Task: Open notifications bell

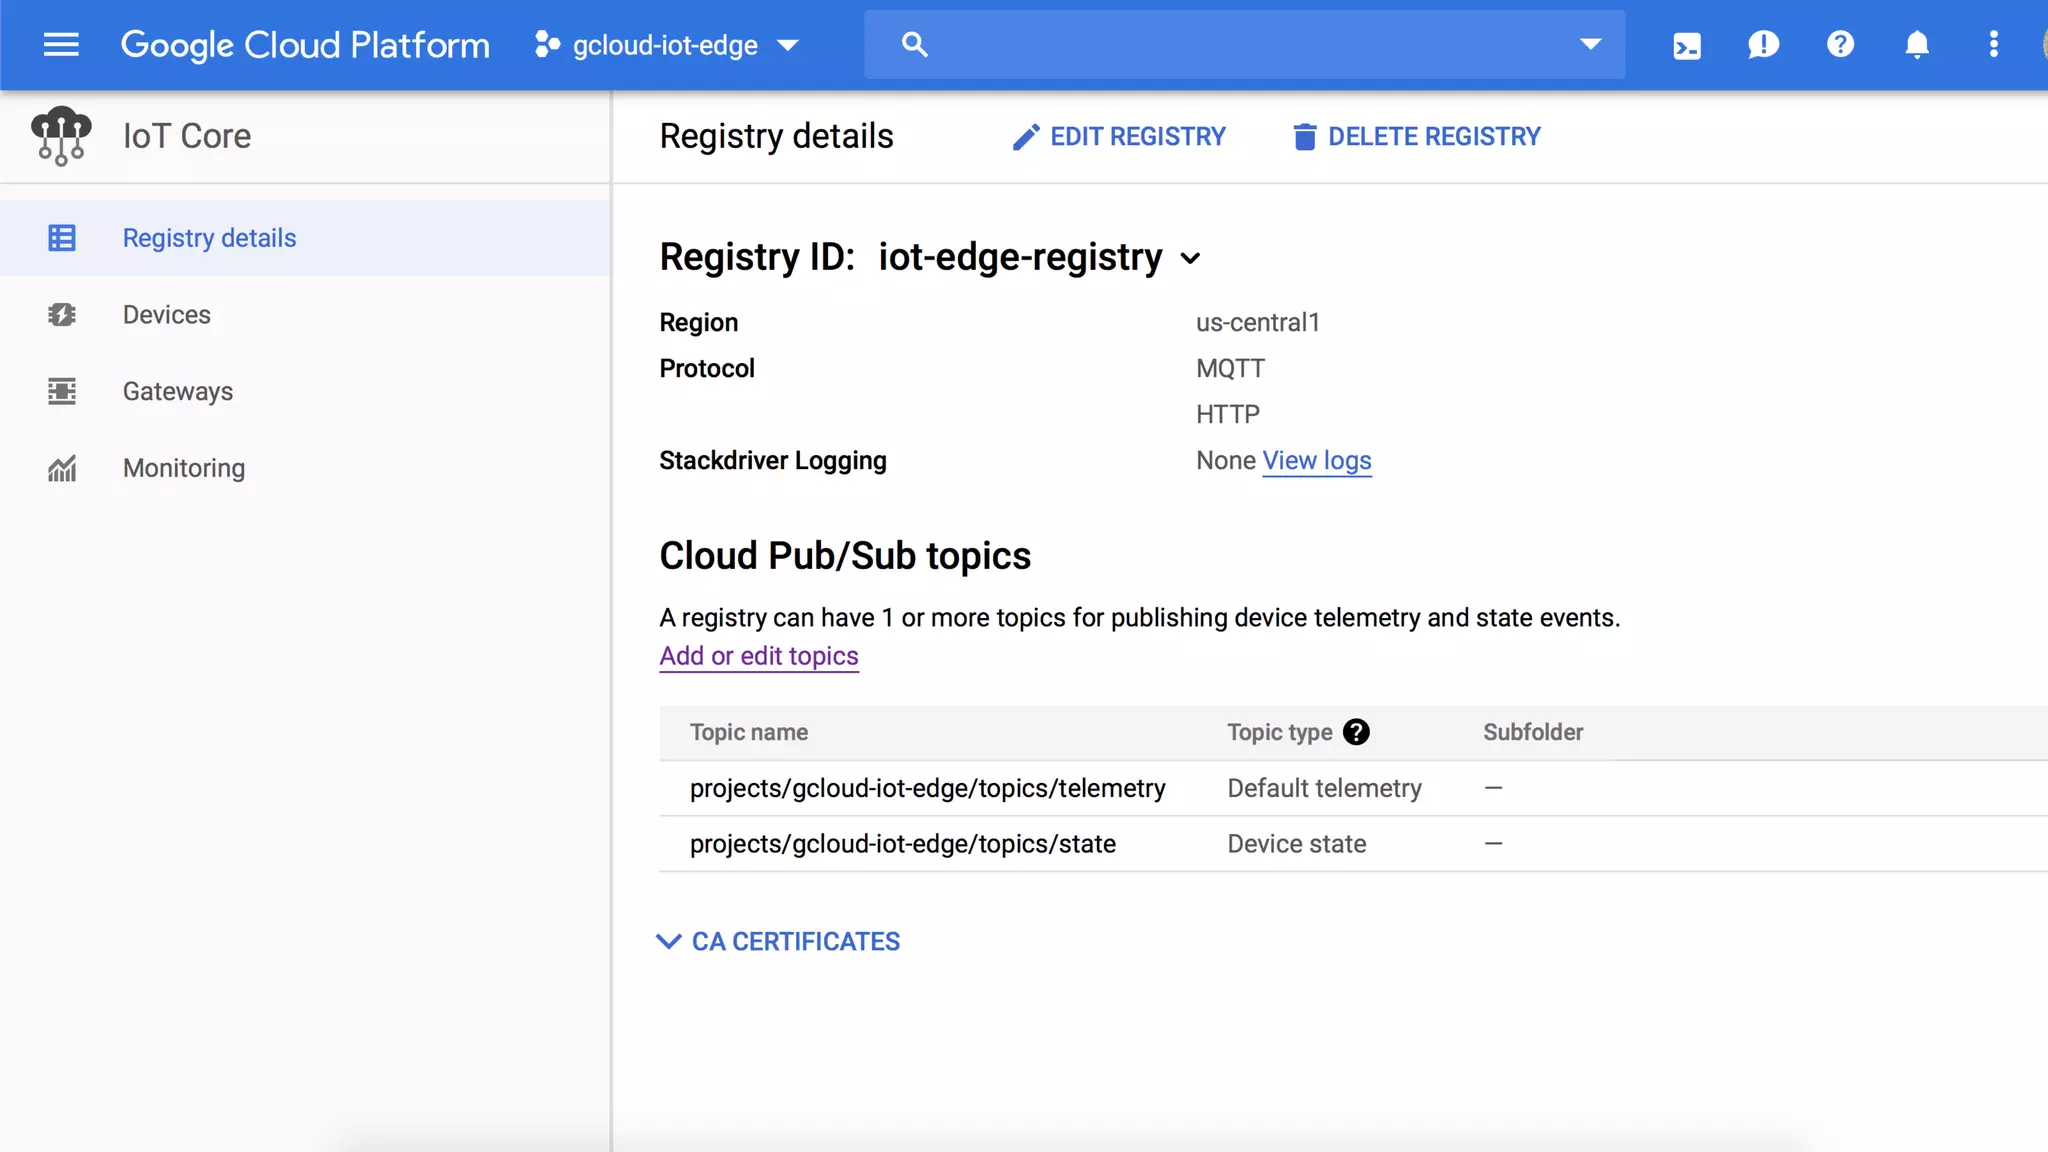Action: pyautogui.click(x=1916, y=45)
